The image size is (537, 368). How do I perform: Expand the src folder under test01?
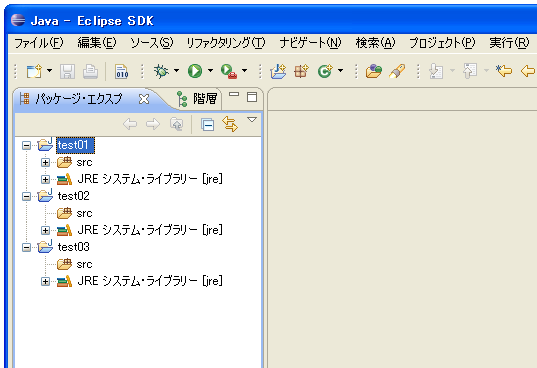tap(45, 162)
